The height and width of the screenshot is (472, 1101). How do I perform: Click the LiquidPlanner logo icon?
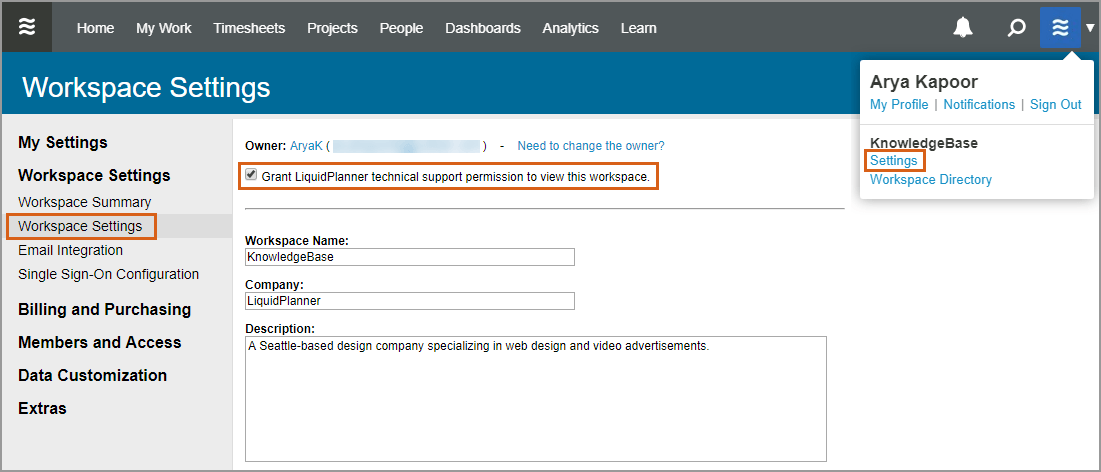pos(27,27)
